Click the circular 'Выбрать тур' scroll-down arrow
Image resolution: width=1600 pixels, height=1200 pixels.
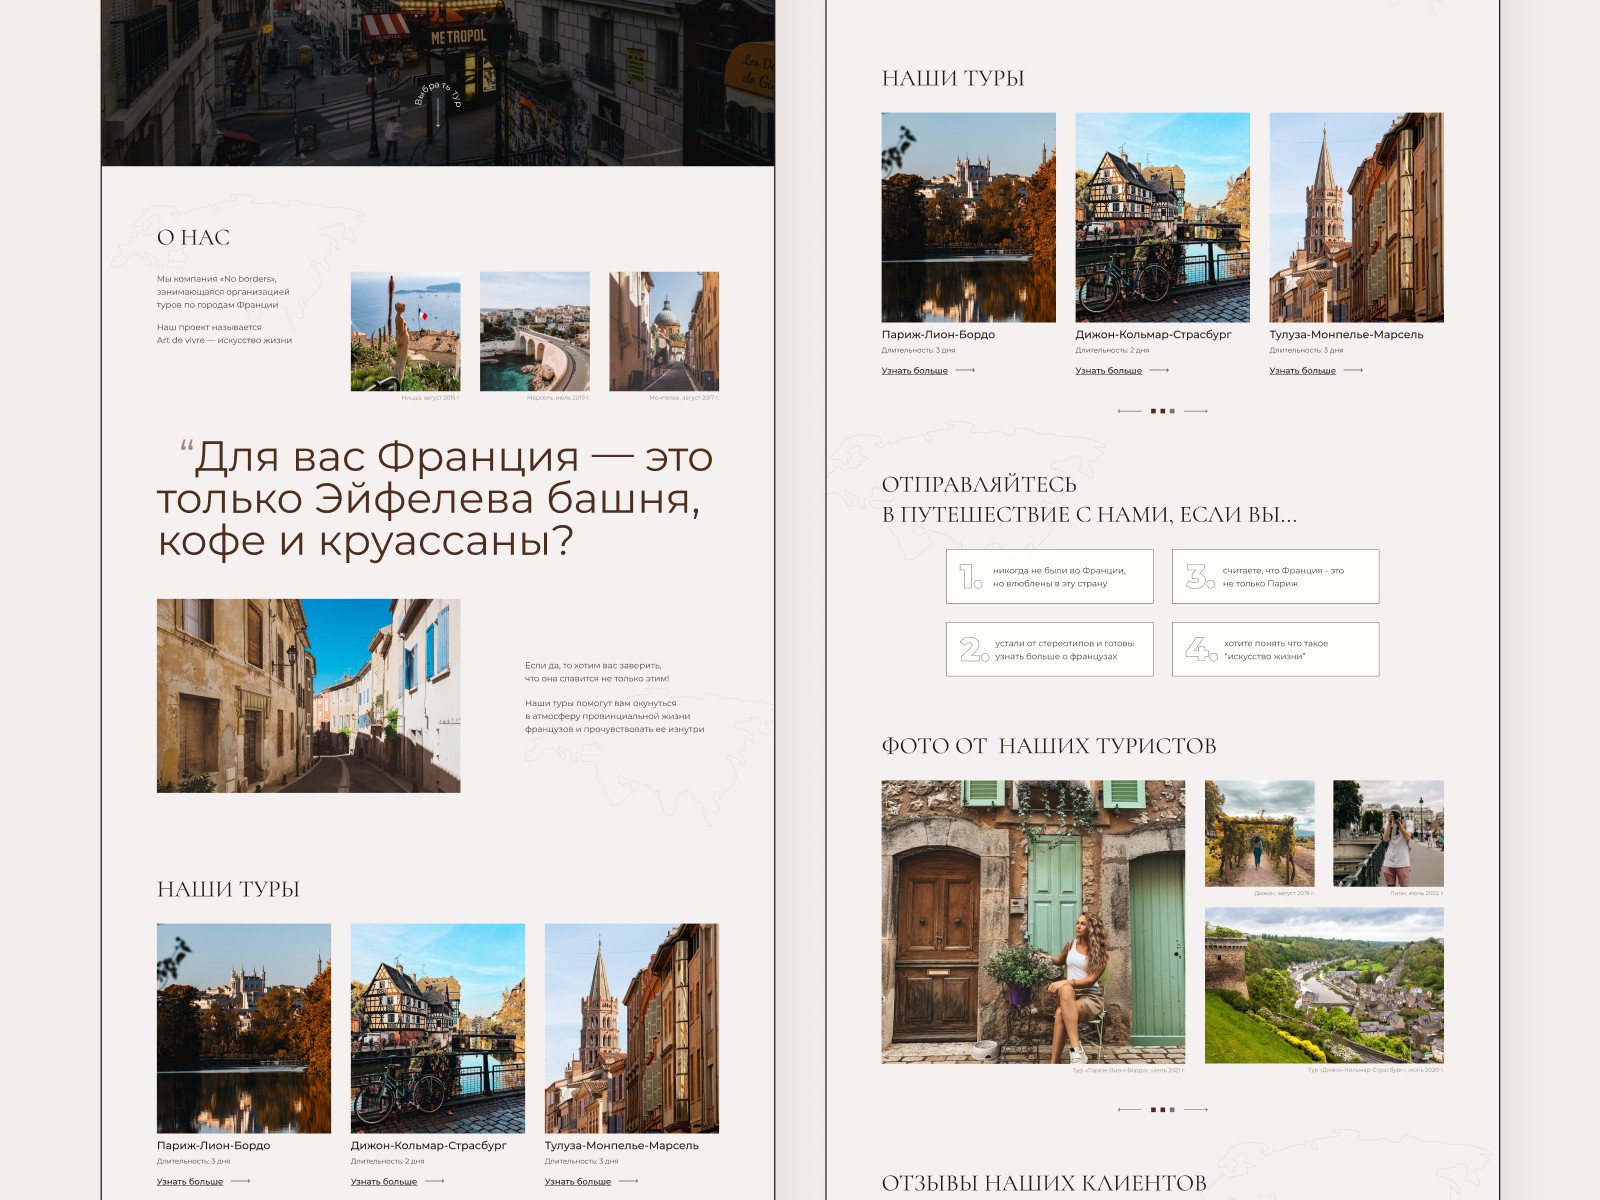coord(437,106)
